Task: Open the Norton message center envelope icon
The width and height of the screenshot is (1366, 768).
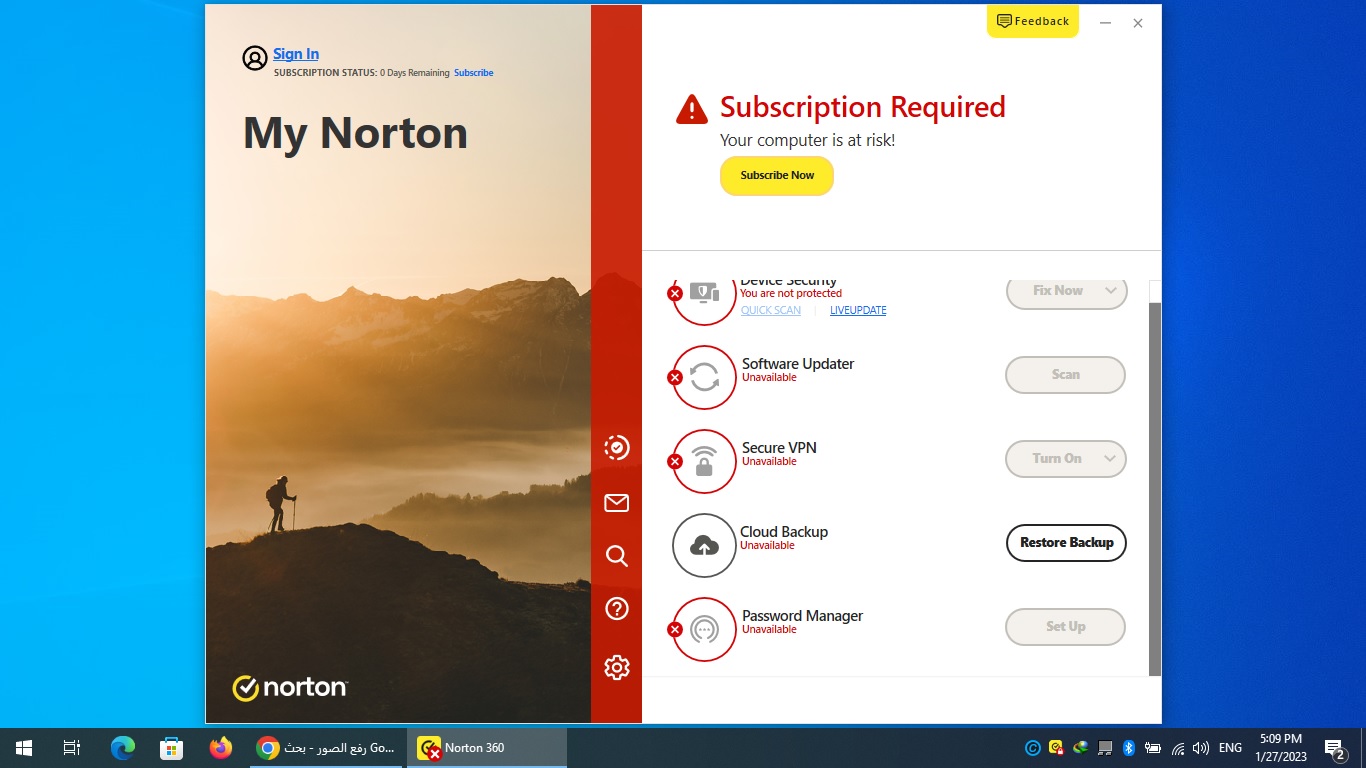Action: tap(617, 503)
